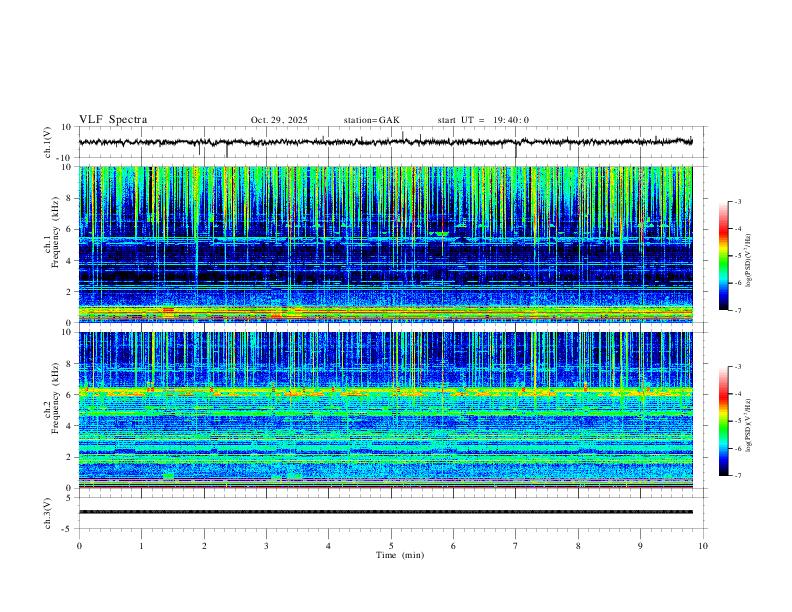Viewport: 792px width, 612px height.
Task: Click the ch.1 colorbar label "-3"
Action: (x=737, y=201)
